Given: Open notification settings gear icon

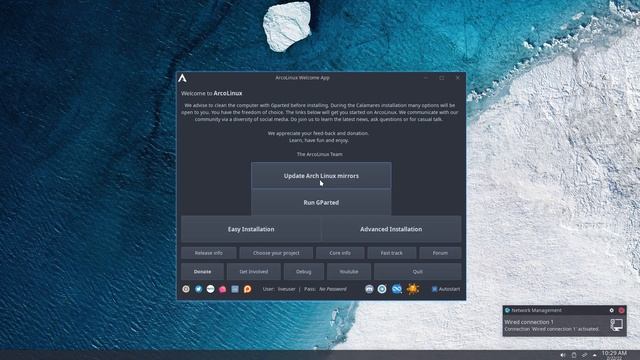Looking at the screenshot, I should coord(611,310).
